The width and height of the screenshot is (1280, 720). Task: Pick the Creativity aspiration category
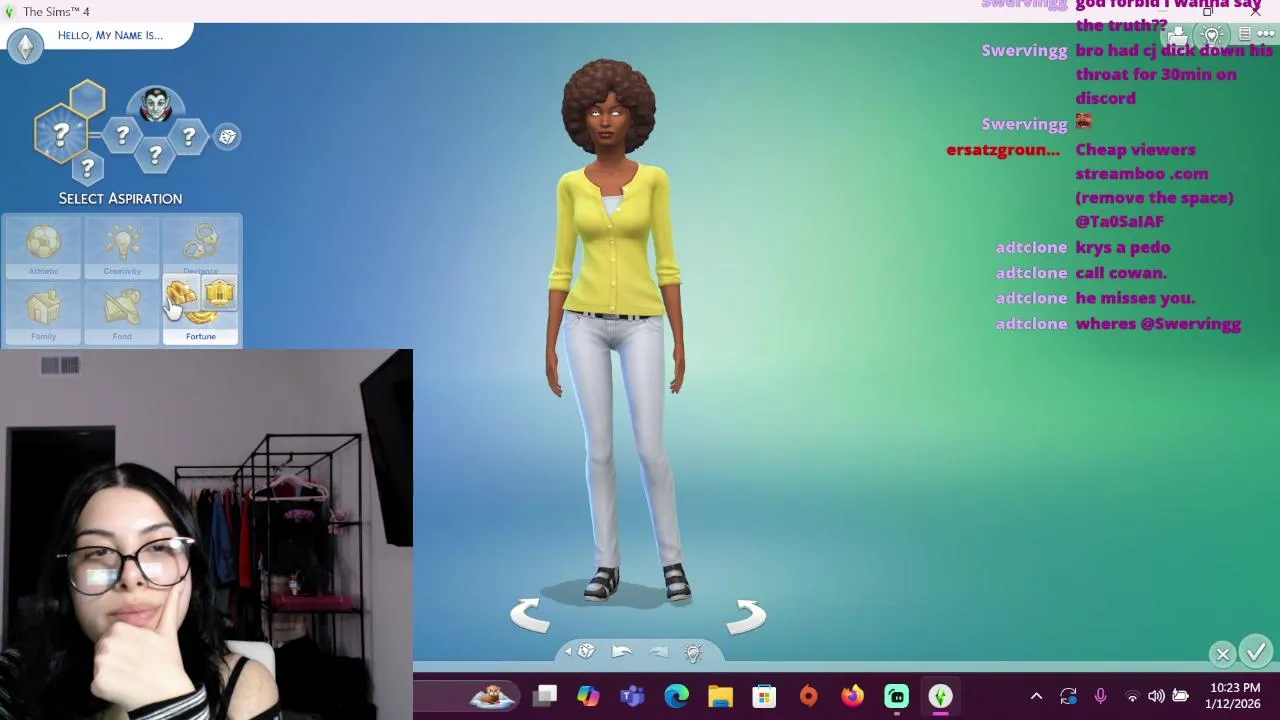tap(122, 248)
